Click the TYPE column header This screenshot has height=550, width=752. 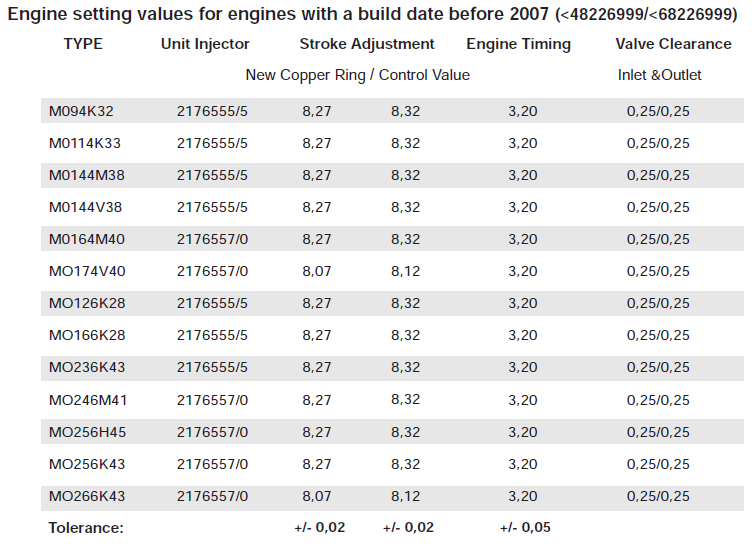point(83,44)
